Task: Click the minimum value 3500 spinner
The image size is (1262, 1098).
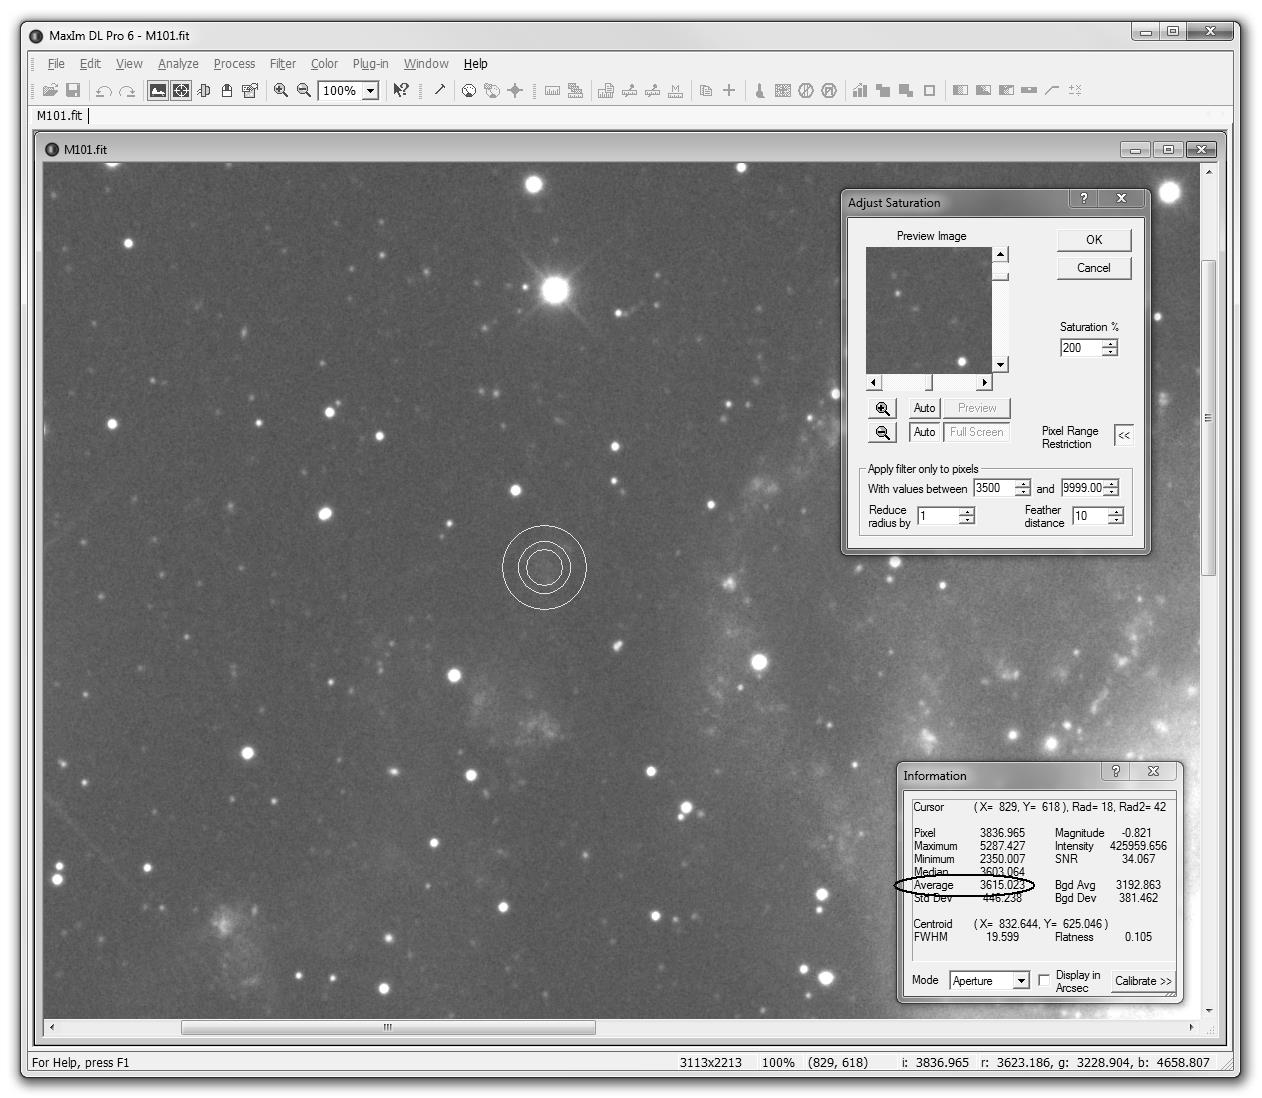Action: [1022, 488]
